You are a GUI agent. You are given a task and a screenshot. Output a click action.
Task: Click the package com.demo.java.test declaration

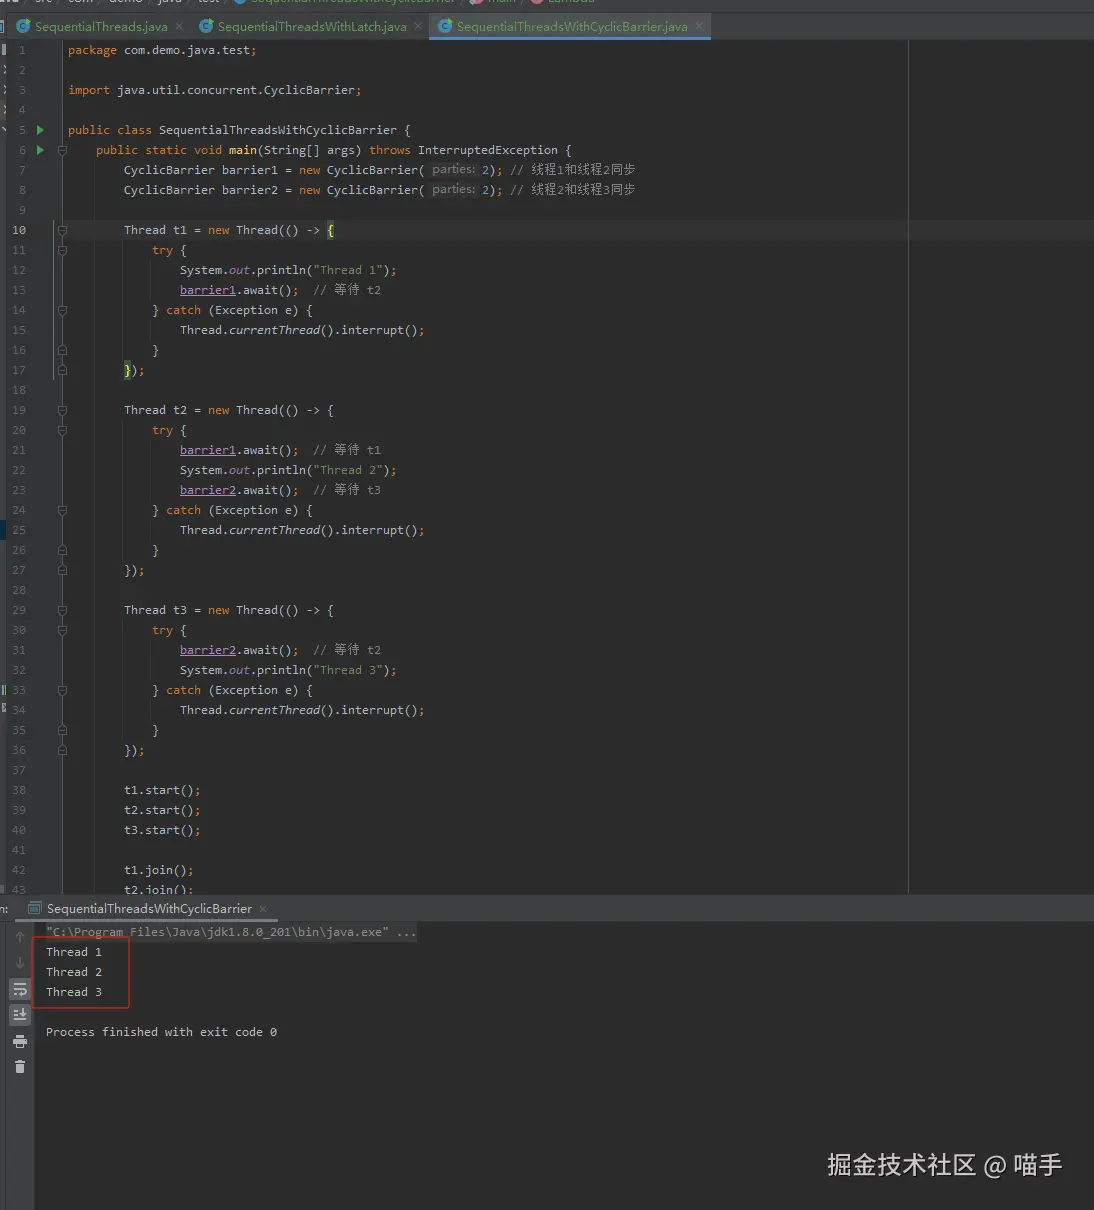click(162, 50)
